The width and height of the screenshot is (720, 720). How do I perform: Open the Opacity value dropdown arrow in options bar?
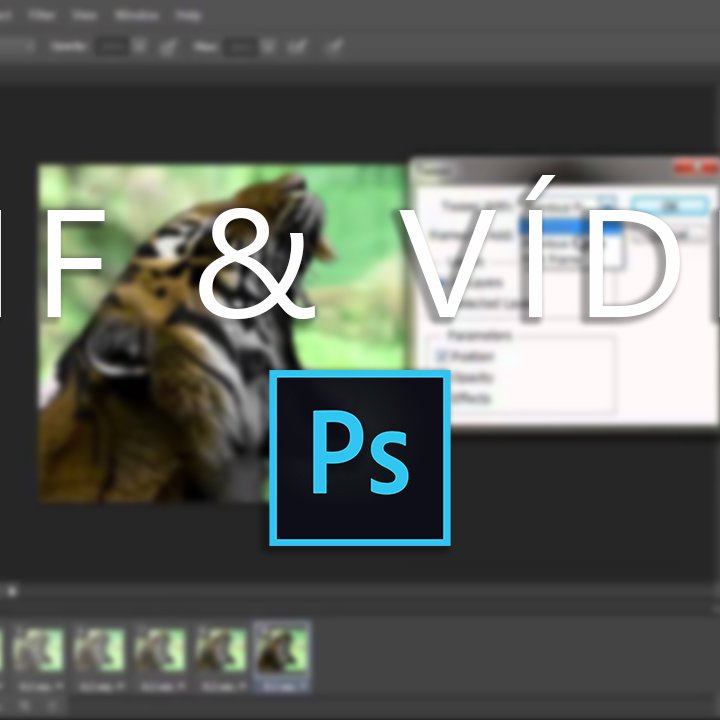click(x=139, y=46)
